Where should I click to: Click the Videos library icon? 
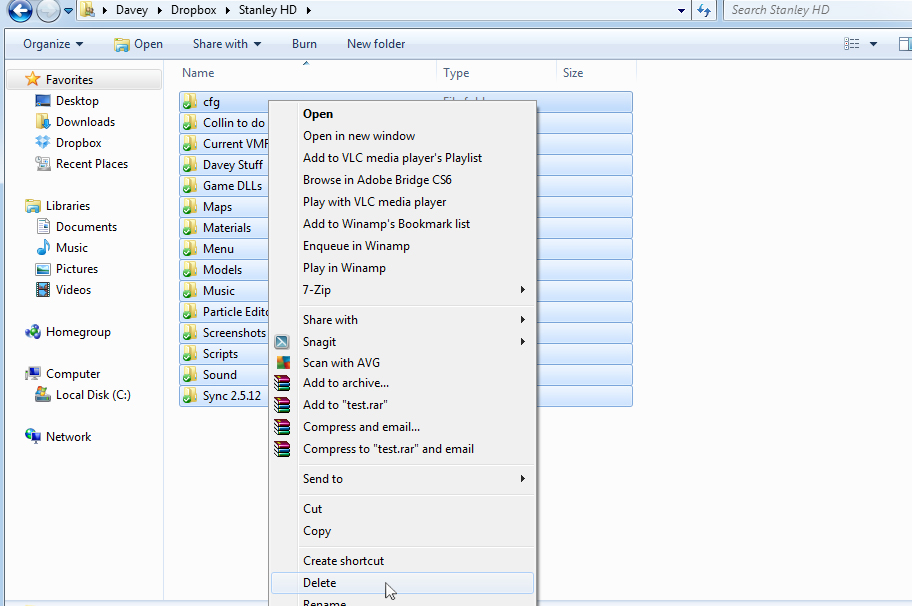[43, 290]
